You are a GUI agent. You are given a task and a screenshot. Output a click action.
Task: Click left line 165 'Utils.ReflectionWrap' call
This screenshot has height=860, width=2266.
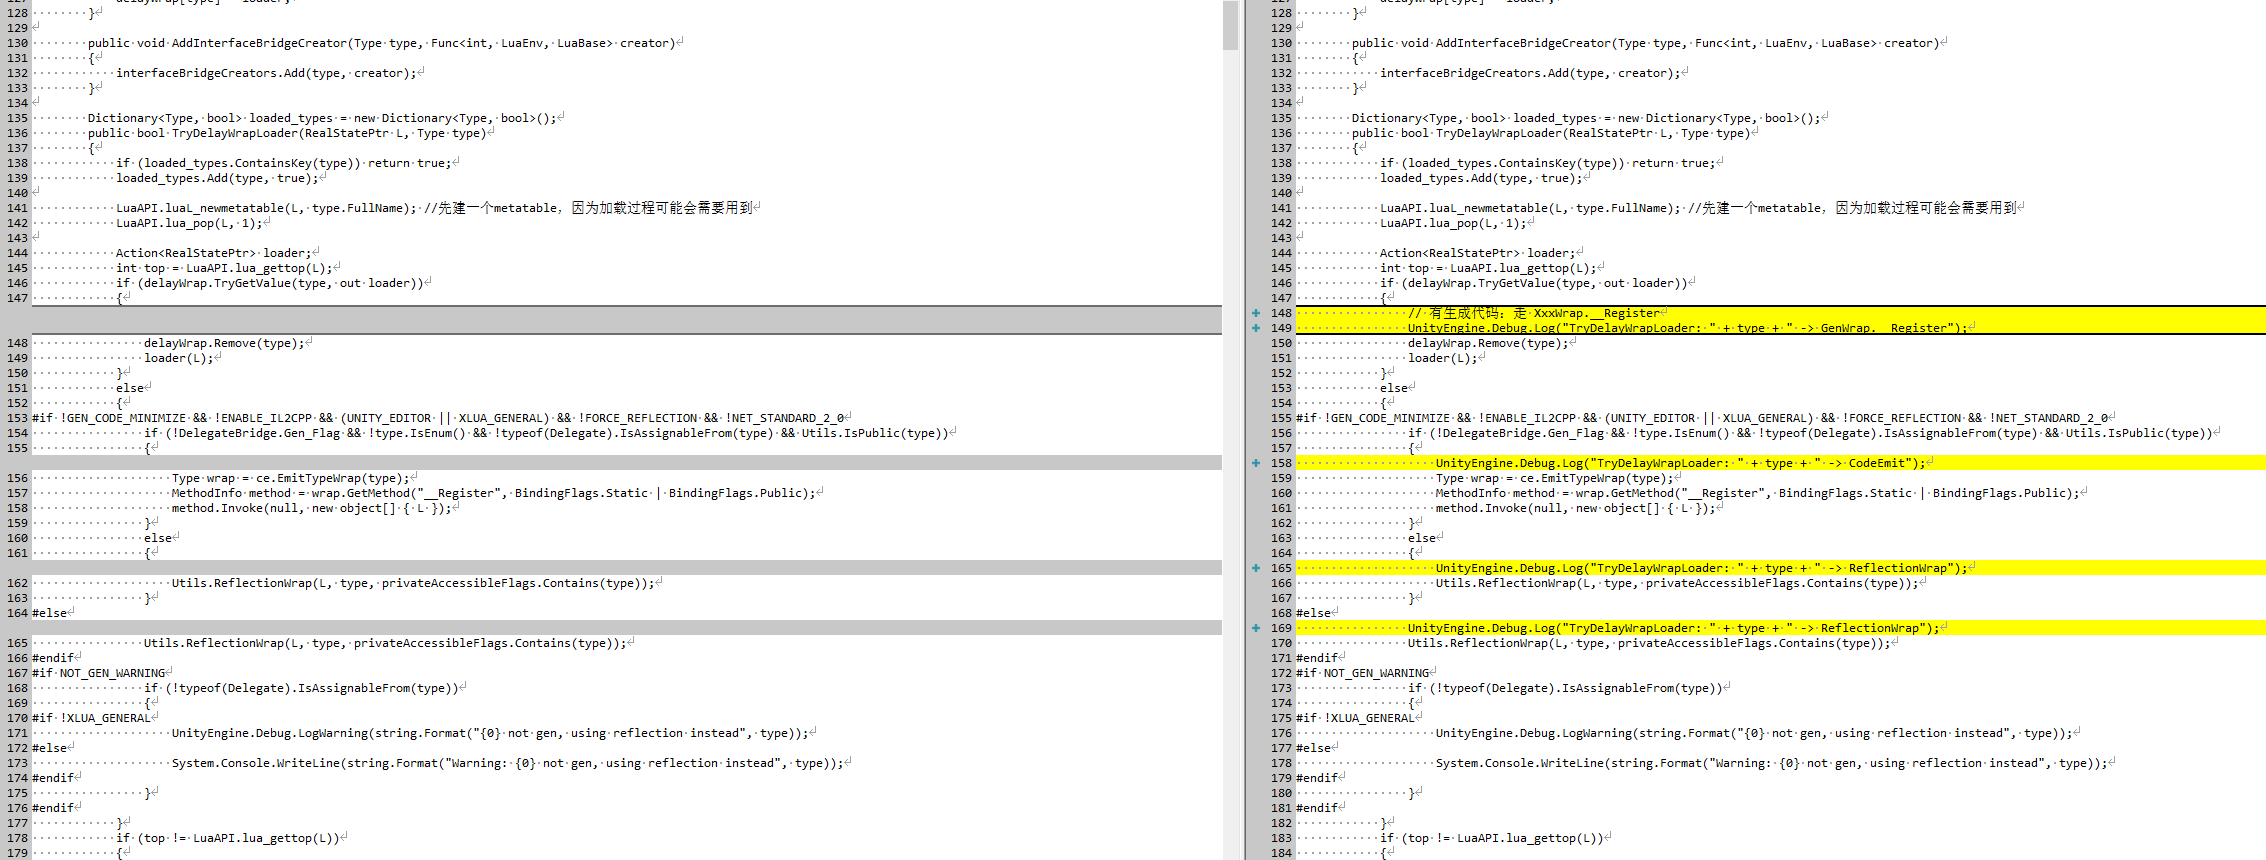click(x=385, y=643)
